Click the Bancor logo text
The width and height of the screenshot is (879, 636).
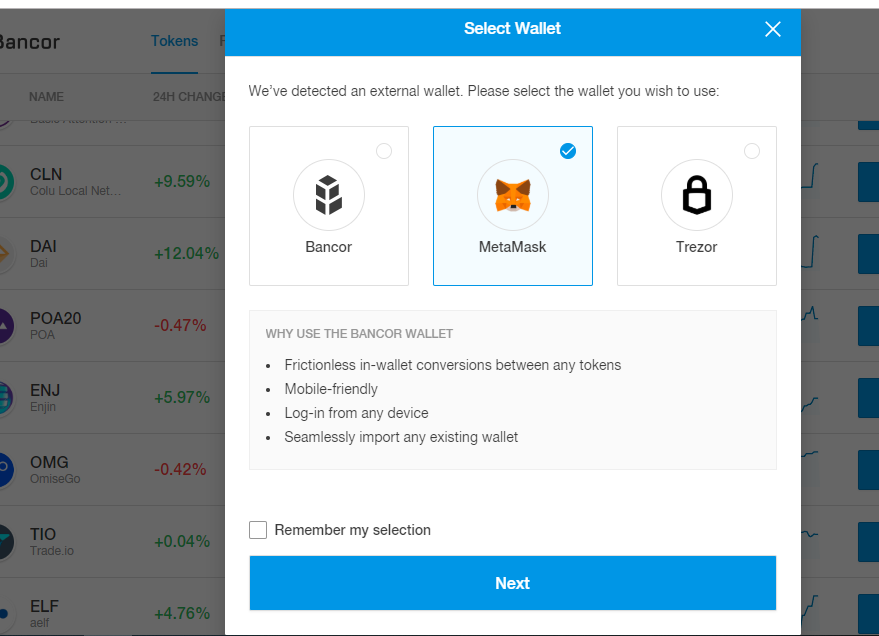[x=29, y=42]
